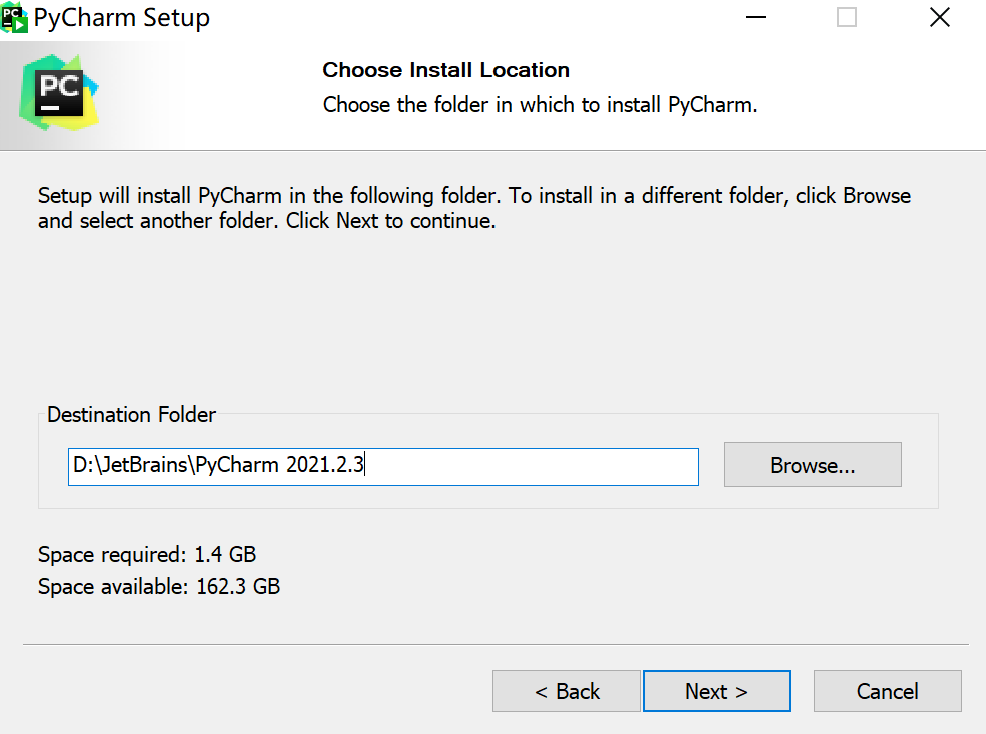Click the Choose Install Location heading
Screen dimensions: 986x734
(446, 70)
